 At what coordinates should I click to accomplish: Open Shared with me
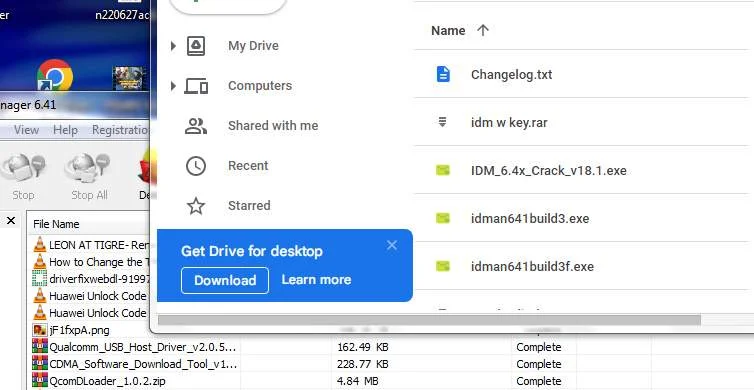coord(273,126)
